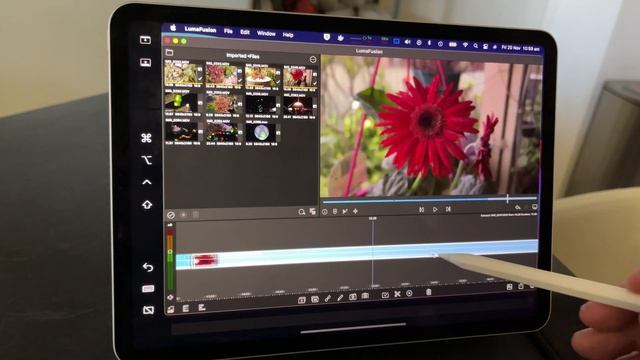640x360 pixels.
Task: Toggle multi-select checkmark below library
Action: point(171,215)
